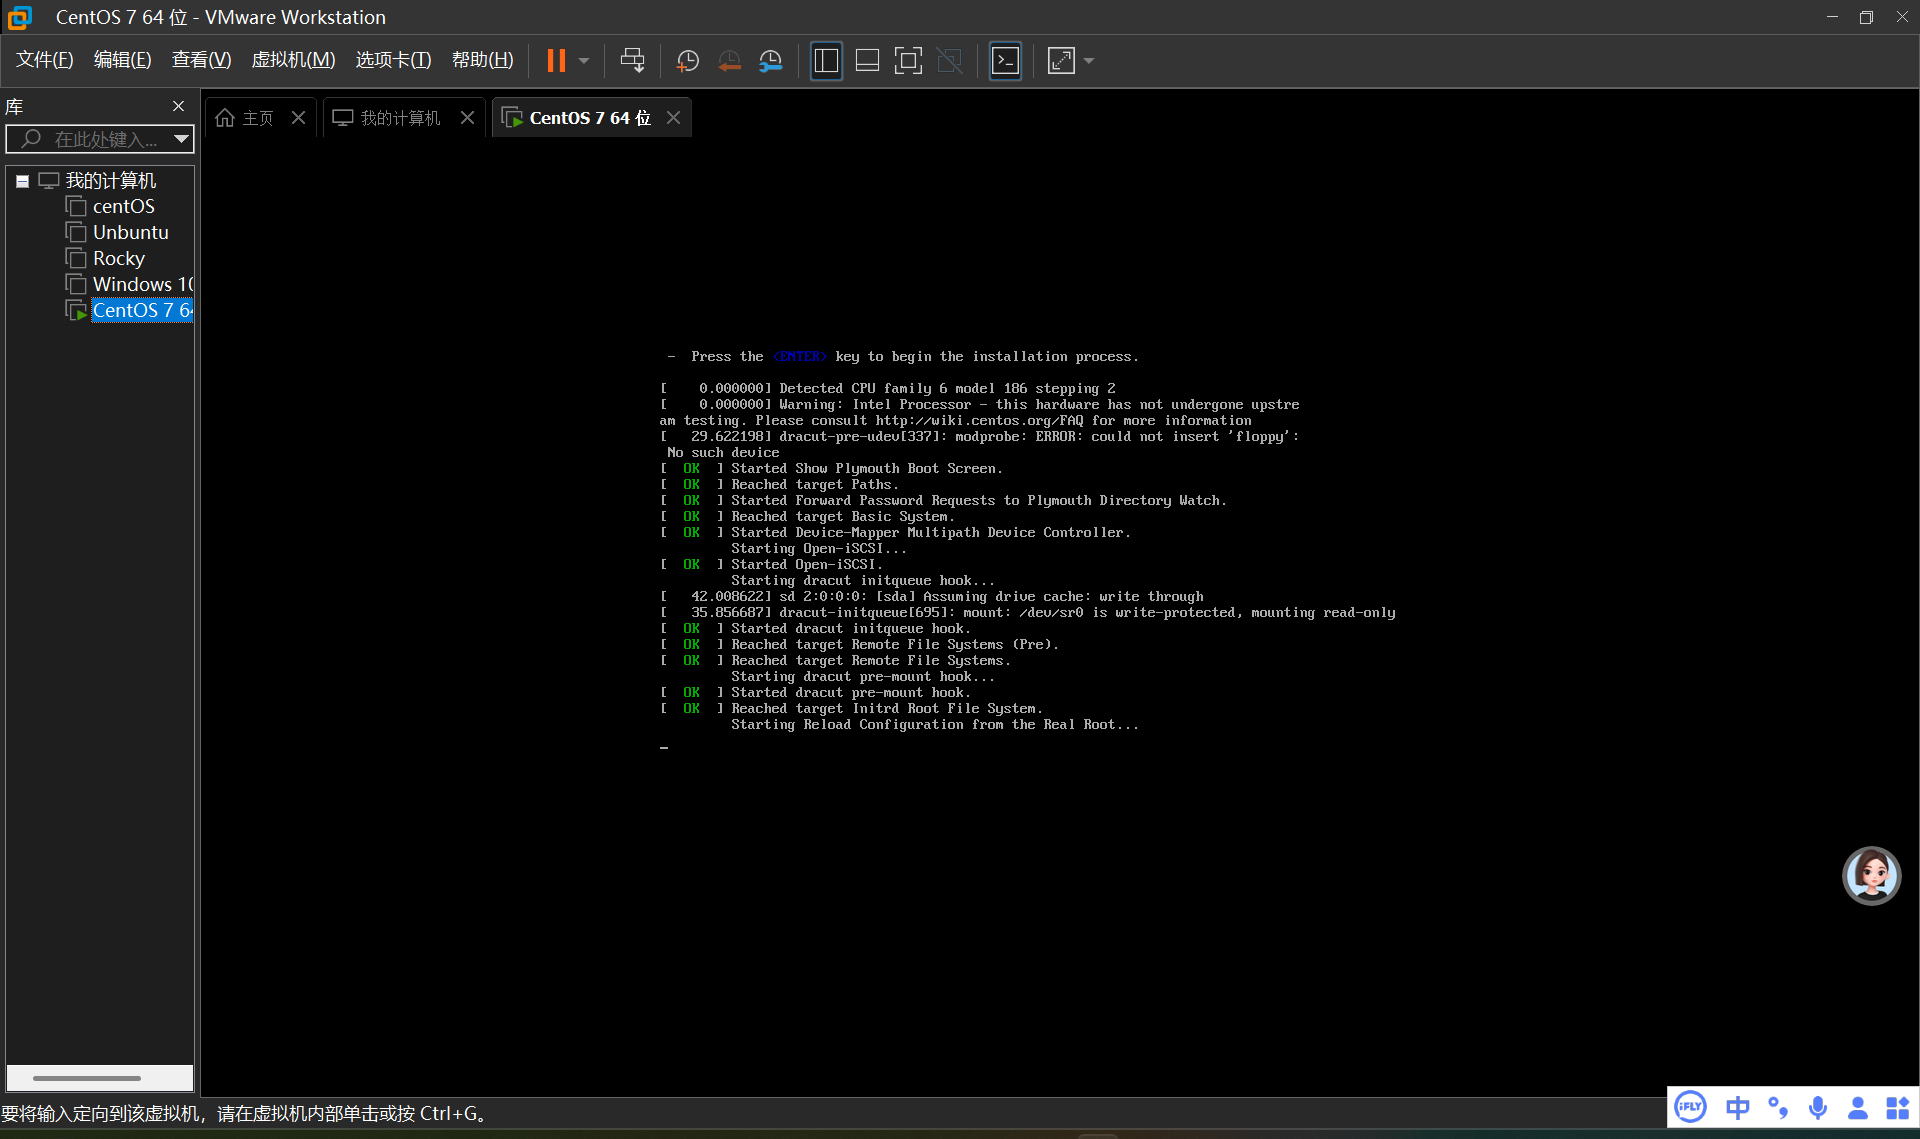Open the library search filter dropdown
1920x1139 pixels.
(x=181, y=139)
